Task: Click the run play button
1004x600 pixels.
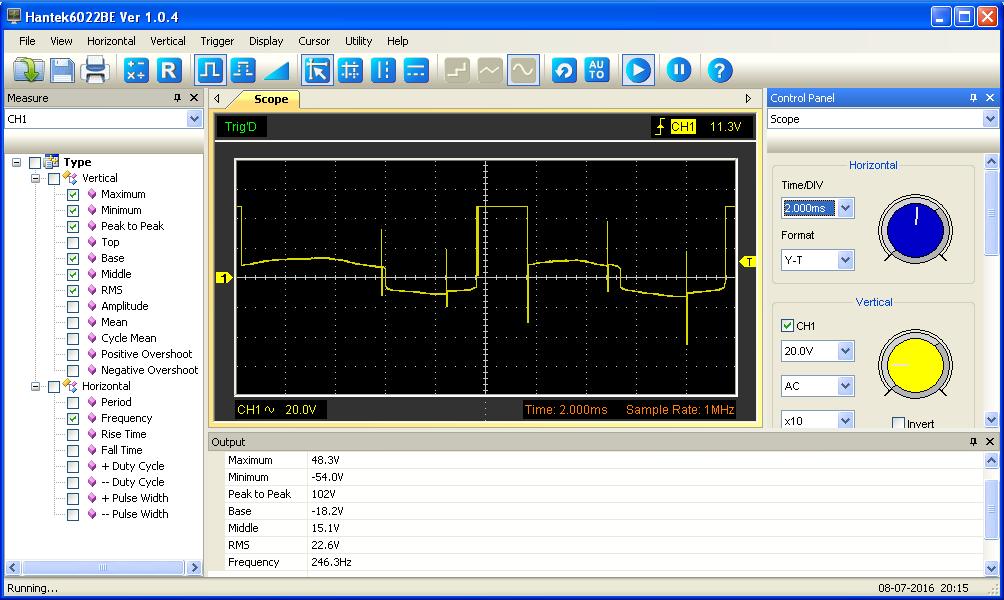Action: coord(638,70)
